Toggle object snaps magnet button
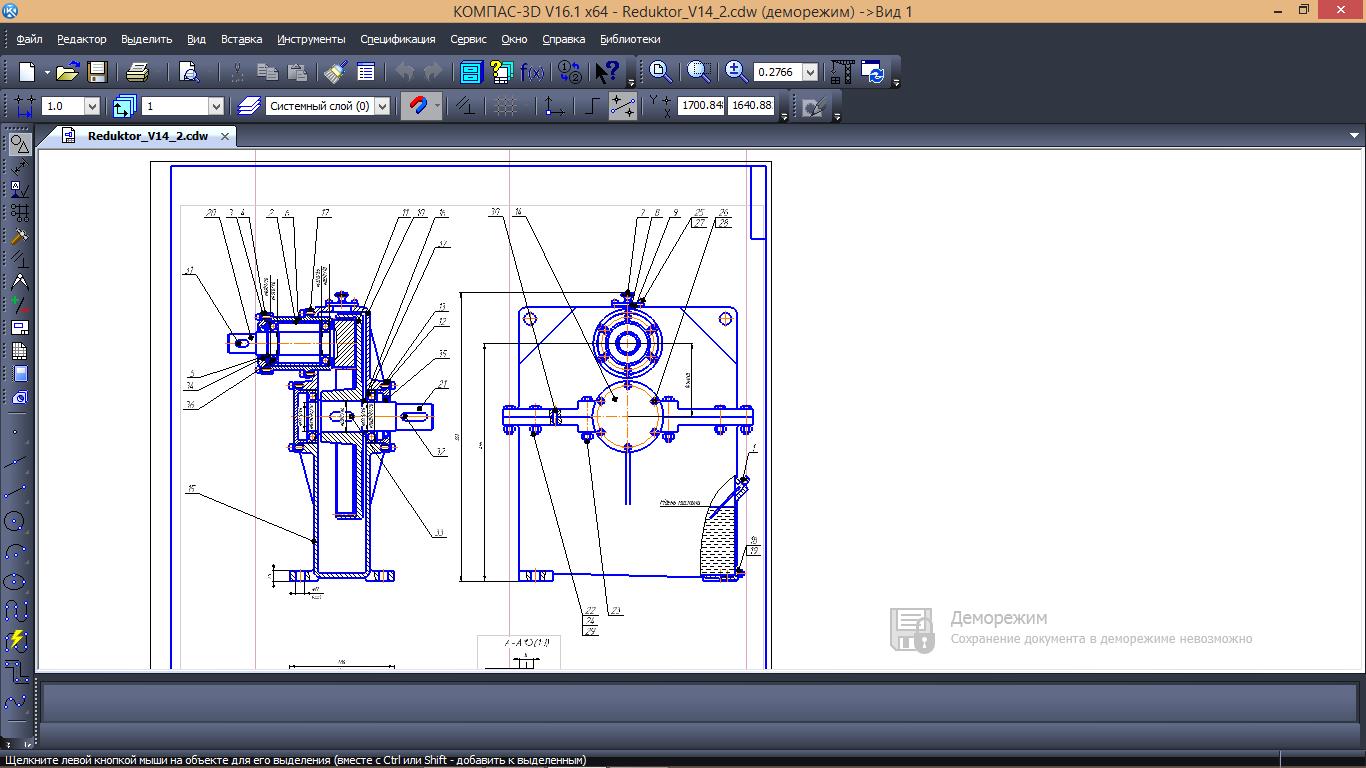1366x768 pixels. coord(416,106)
